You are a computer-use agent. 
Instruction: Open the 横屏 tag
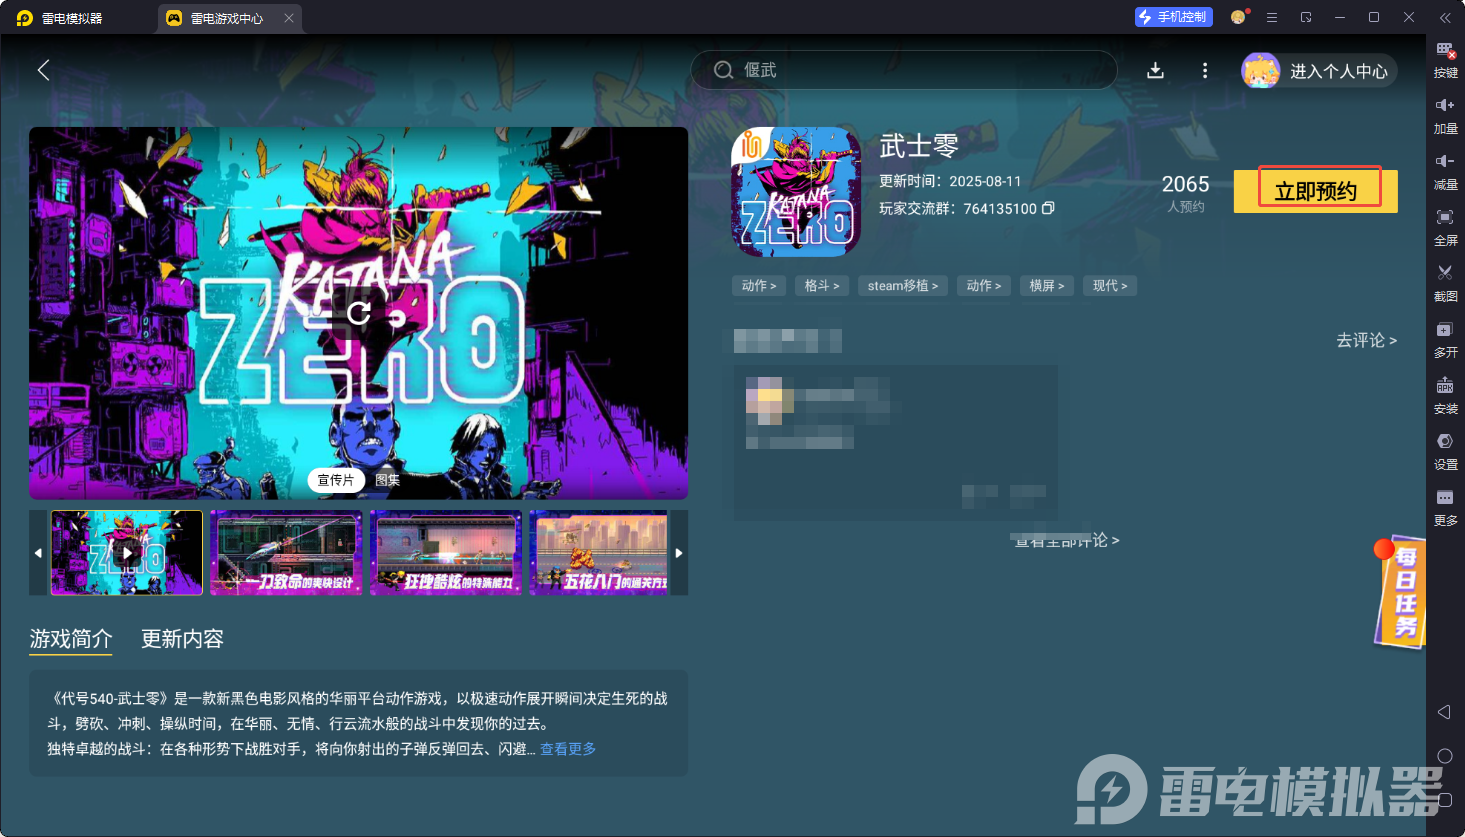(x=1047, y=286)
